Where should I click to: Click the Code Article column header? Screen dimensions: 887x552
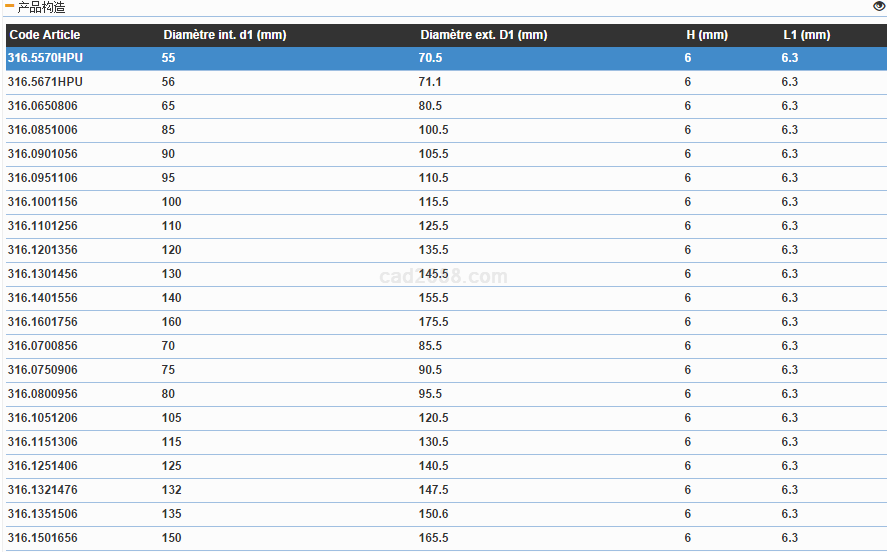(x=44, y=35)
